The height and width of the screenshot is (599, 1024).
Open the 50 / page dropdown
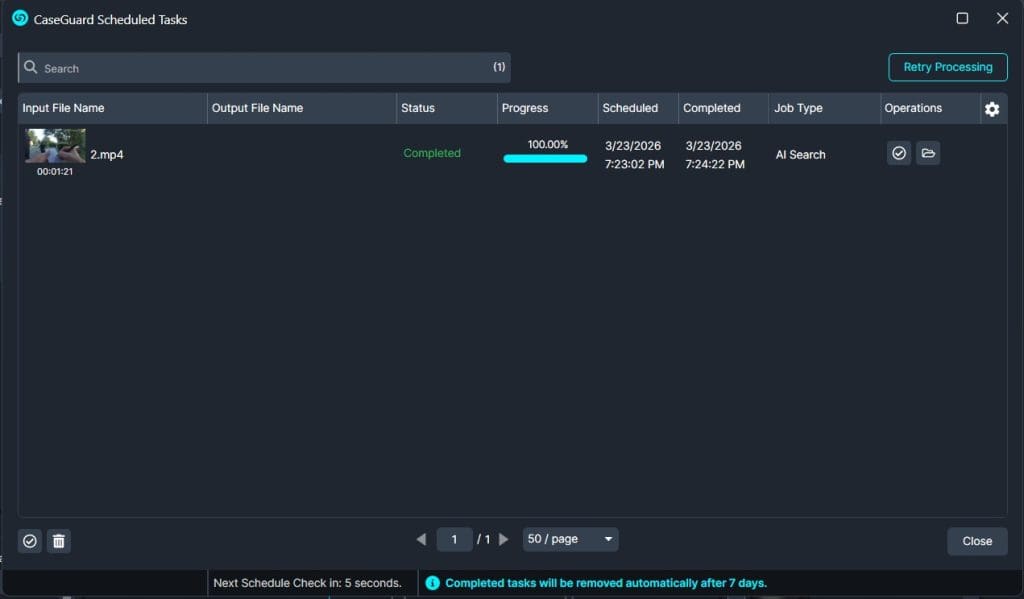570,539
